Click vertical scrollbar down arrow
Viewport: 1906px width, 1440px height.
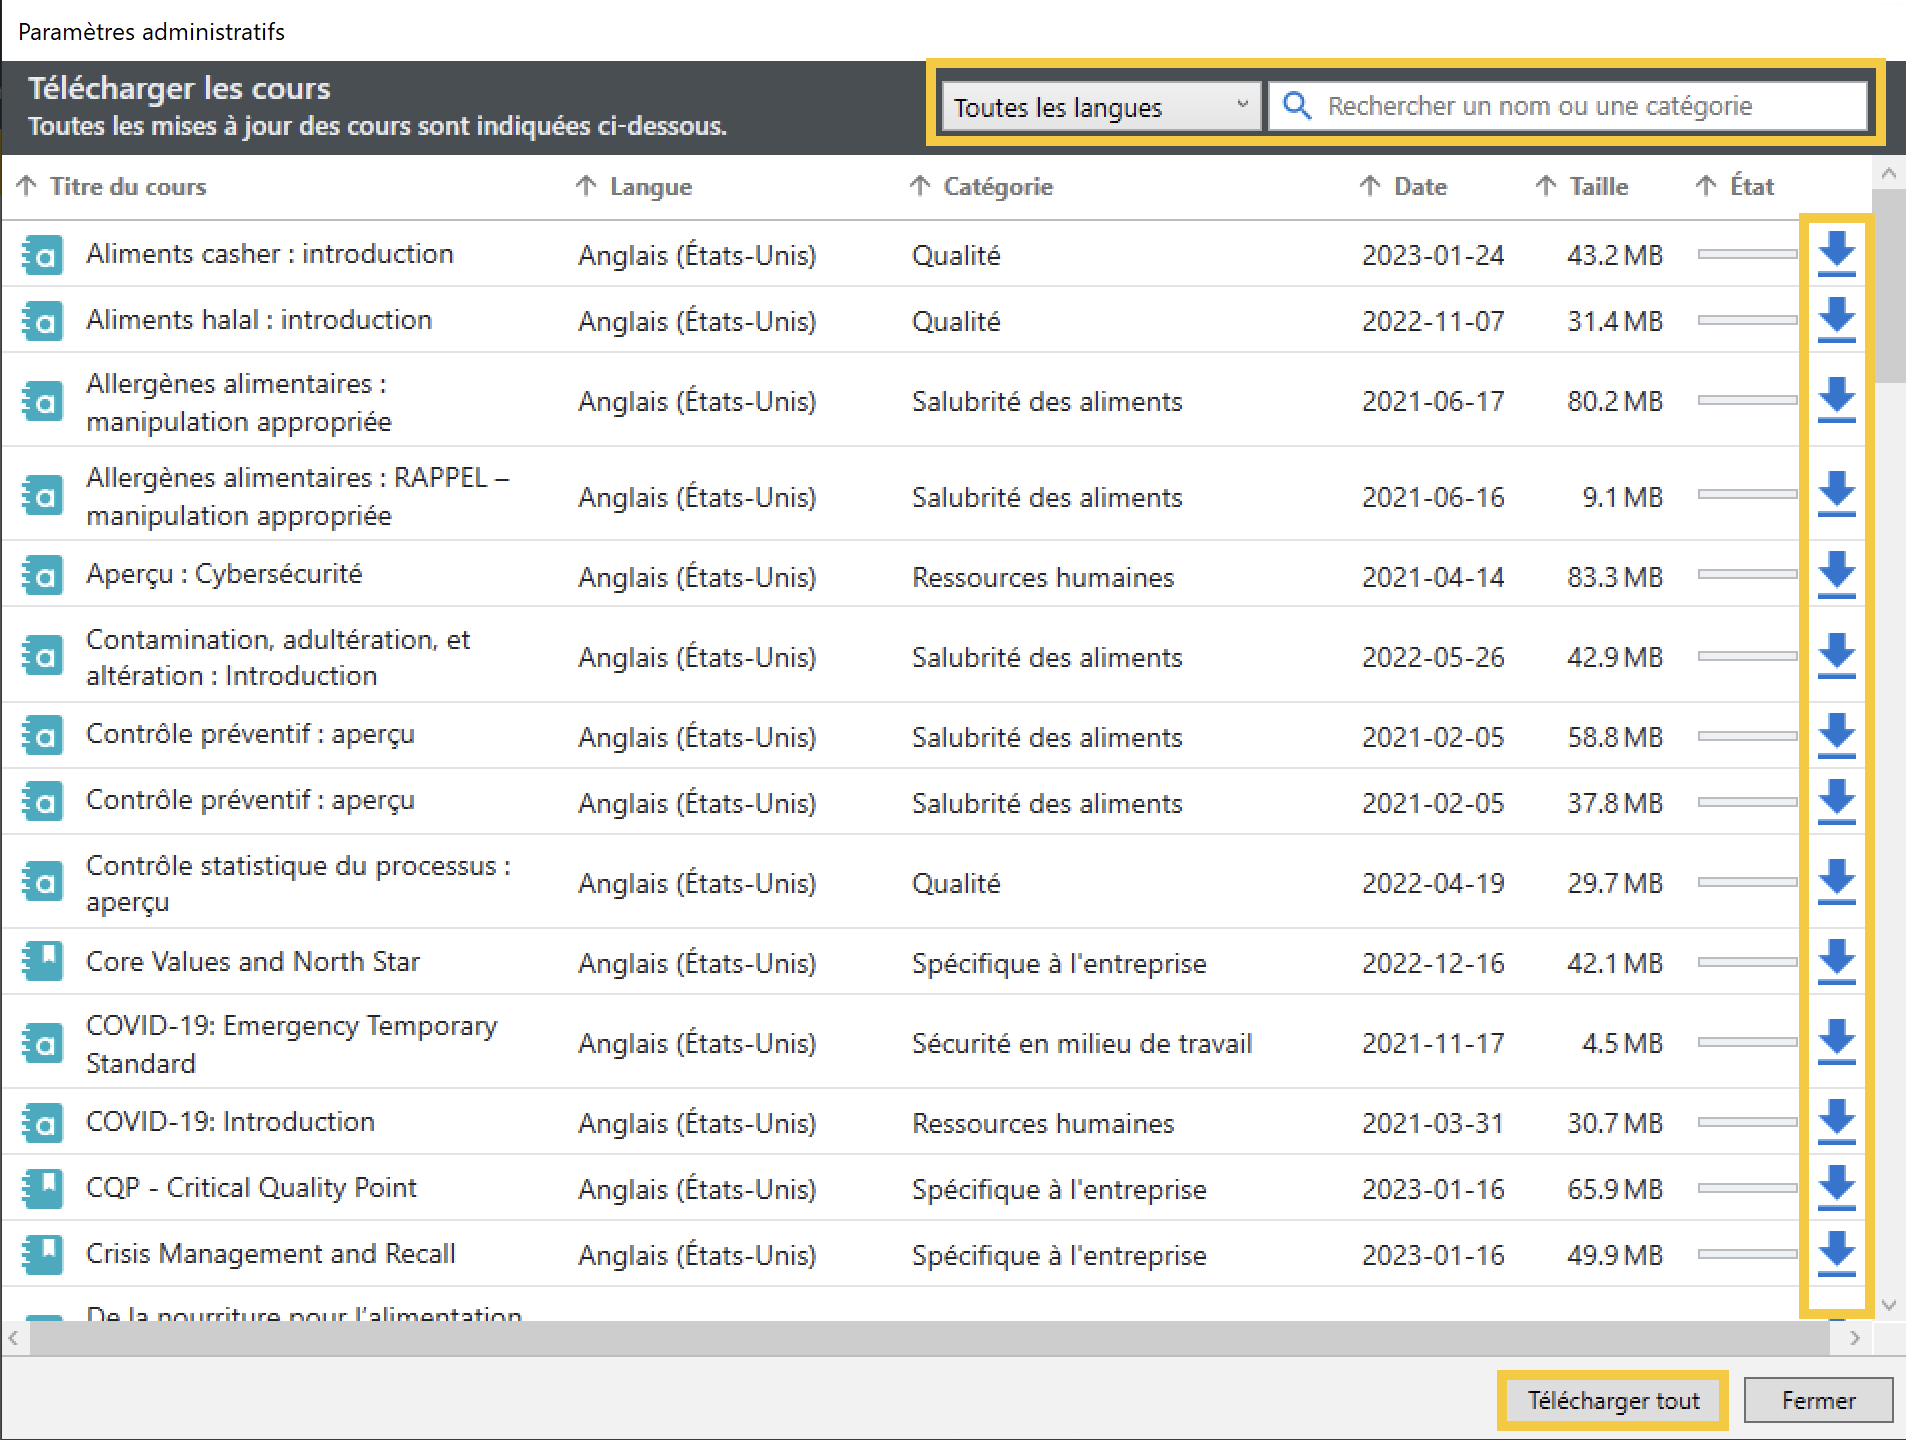pos(1889,1305)
